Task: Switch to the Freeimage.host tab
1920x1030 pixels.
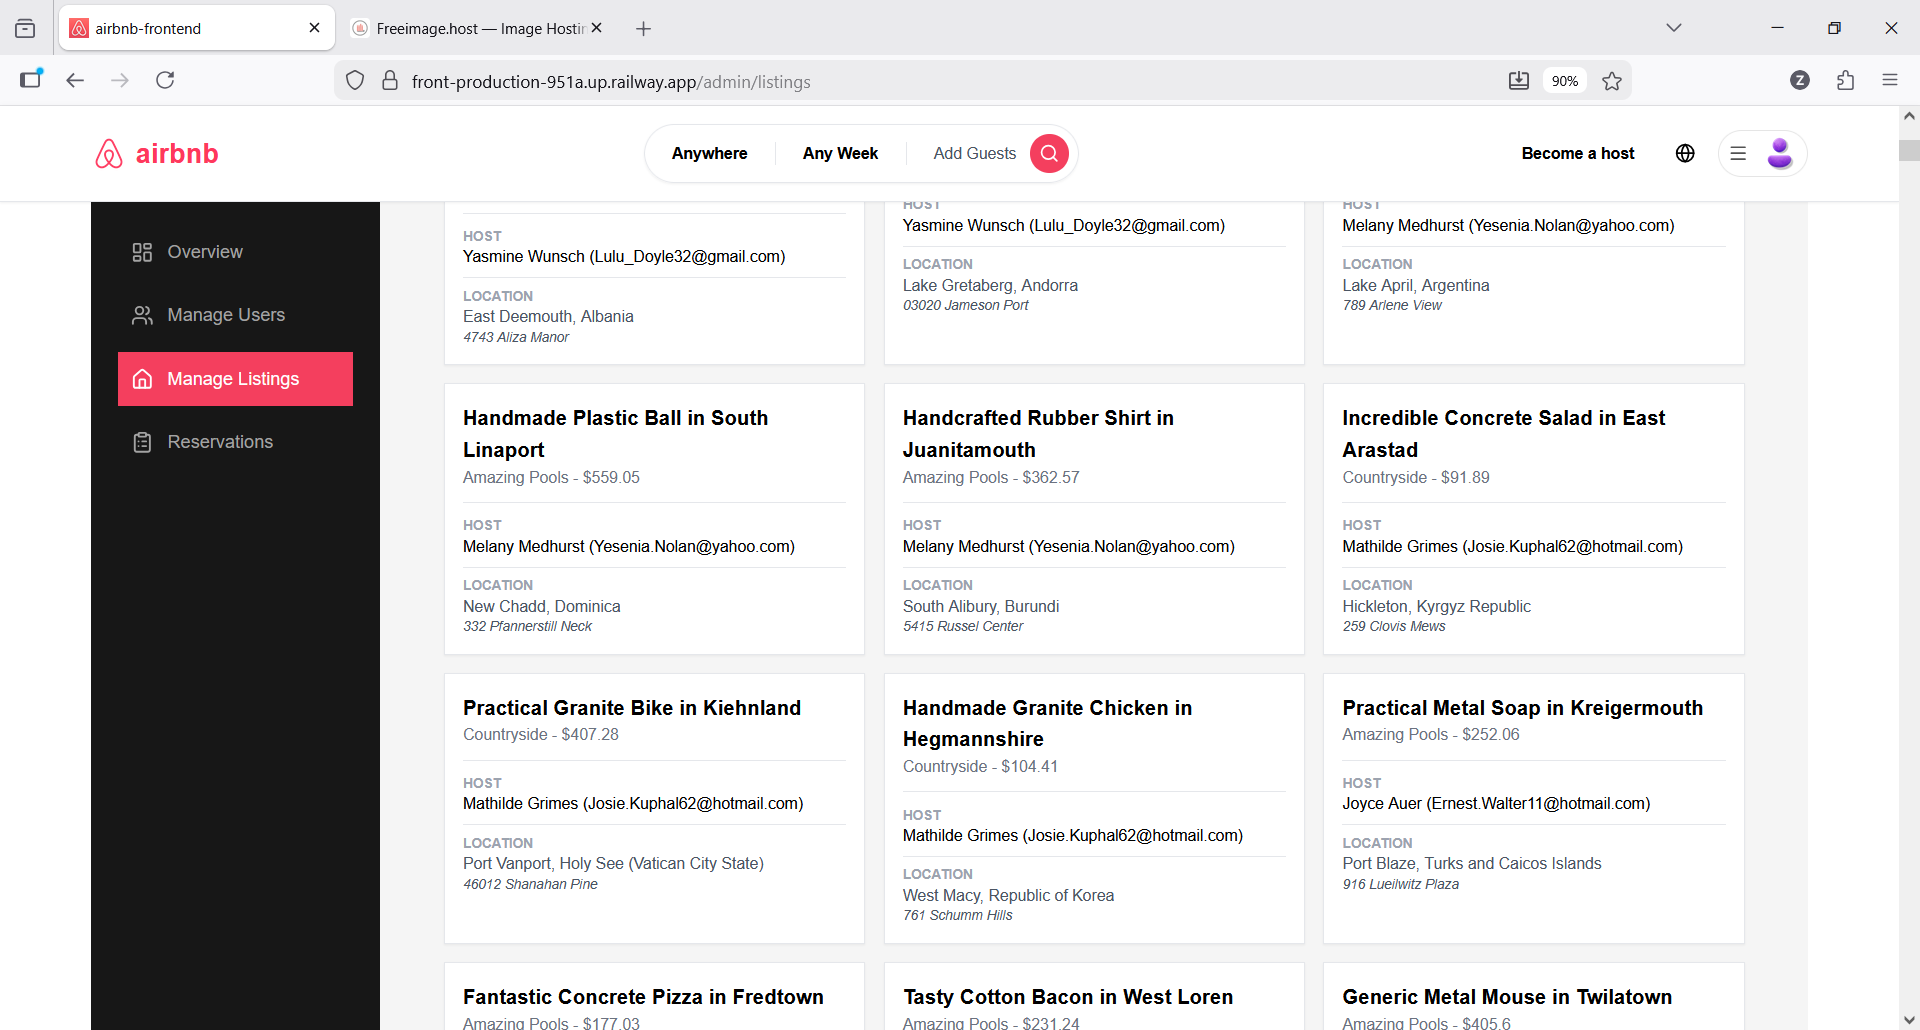Action: 470,28
